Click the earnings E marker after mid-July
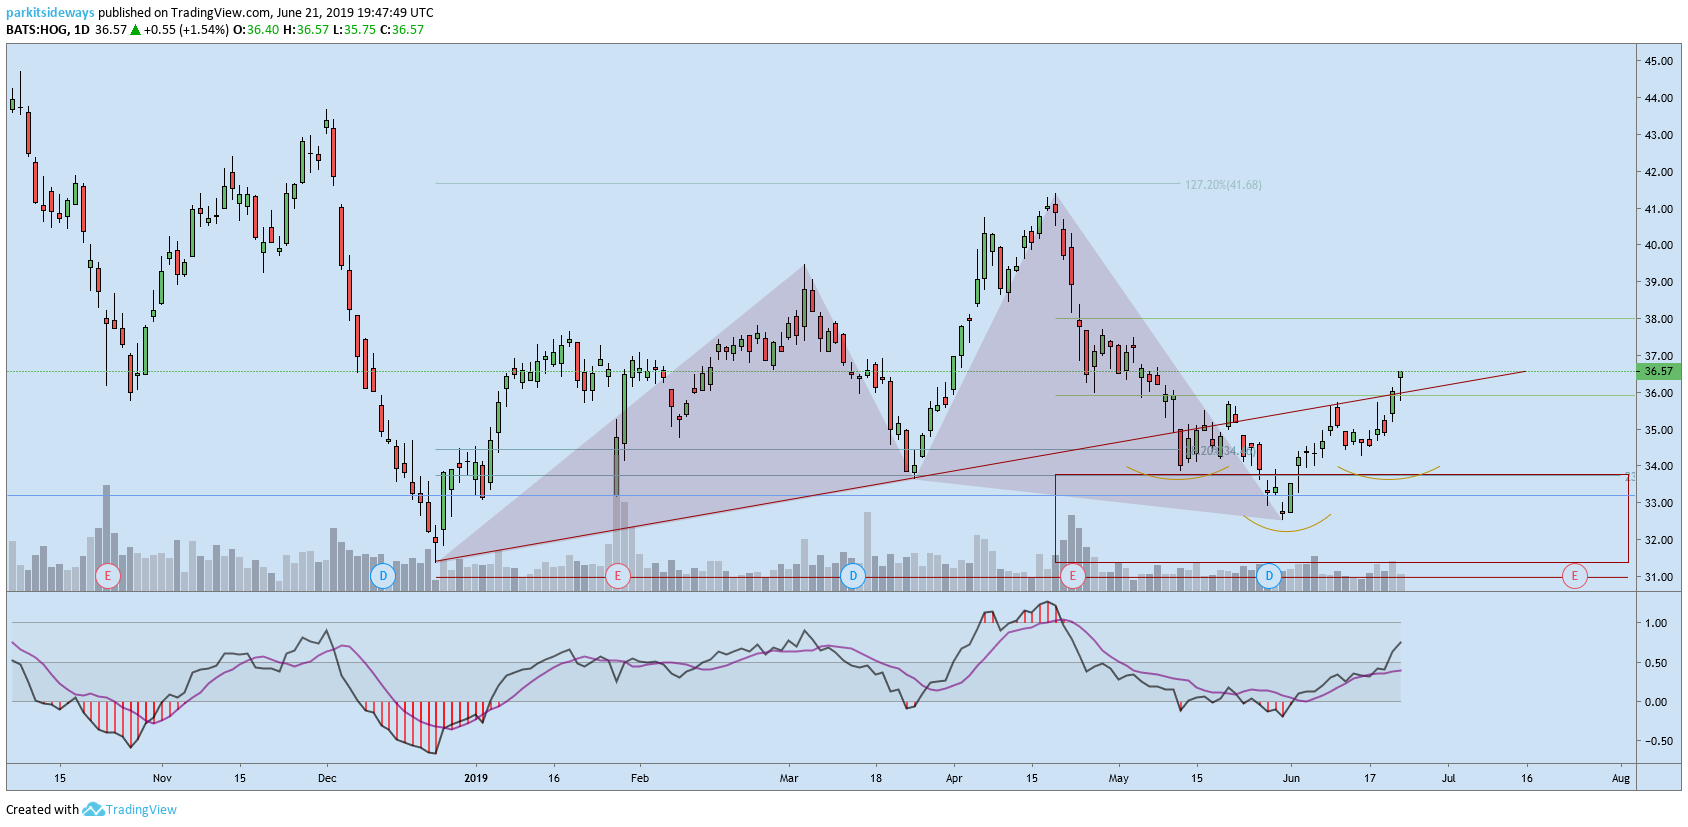This screenshot has width=1688, height=827. pos(1574,576)
